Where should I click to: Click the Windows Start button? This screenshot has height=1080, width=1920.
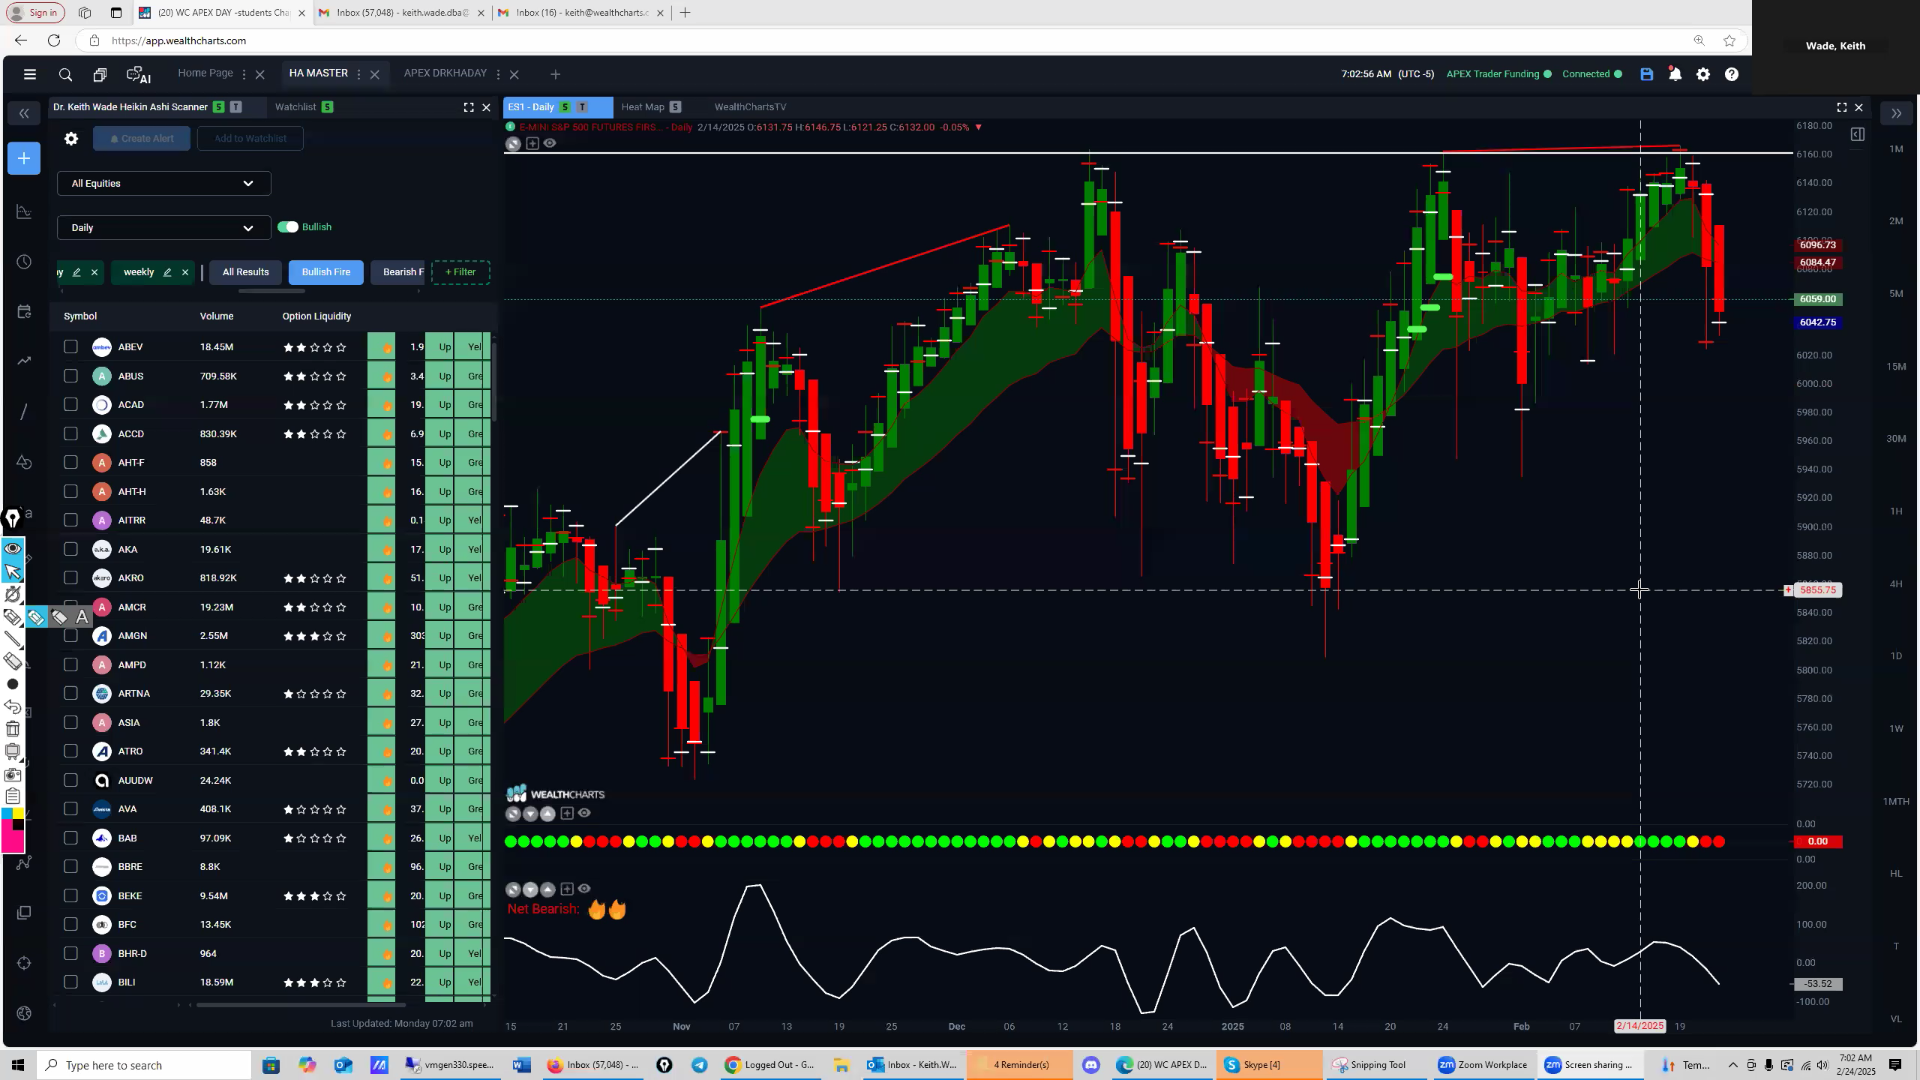point(17,1065)
